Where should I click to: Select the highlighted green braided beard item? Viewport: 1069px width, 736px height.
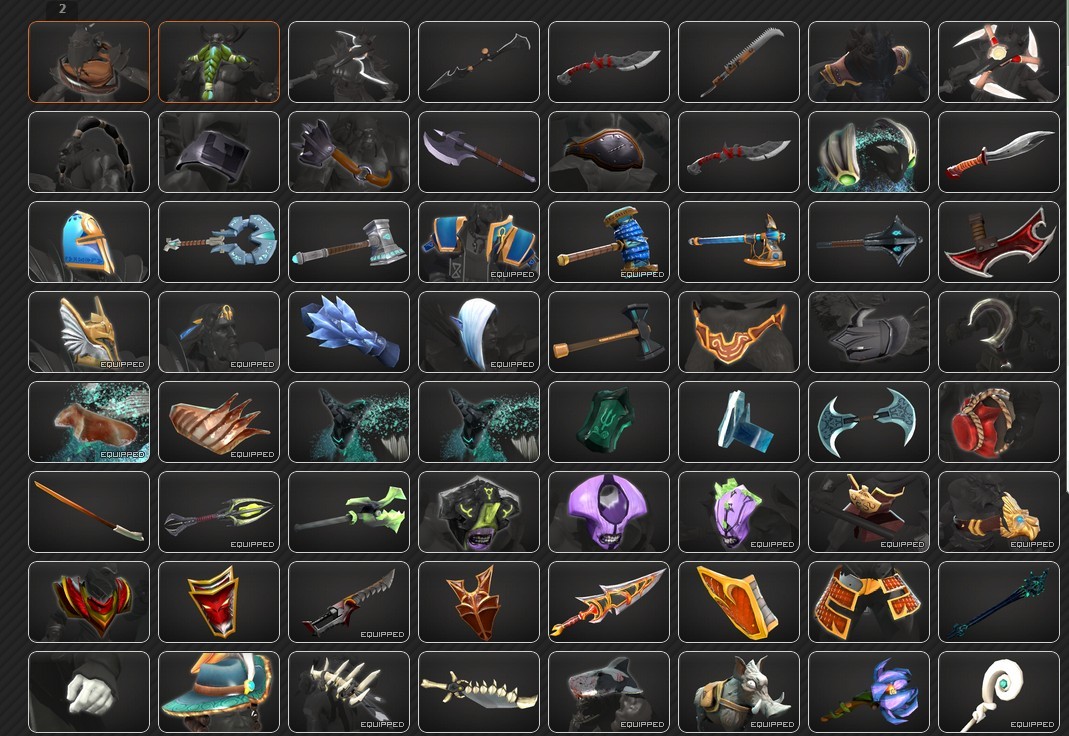pos(219,62)
